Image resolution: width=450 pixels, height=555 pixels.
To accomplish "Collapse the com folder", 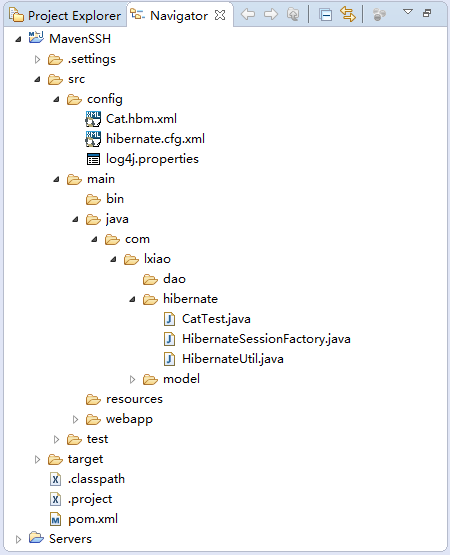I will (94, 239).
